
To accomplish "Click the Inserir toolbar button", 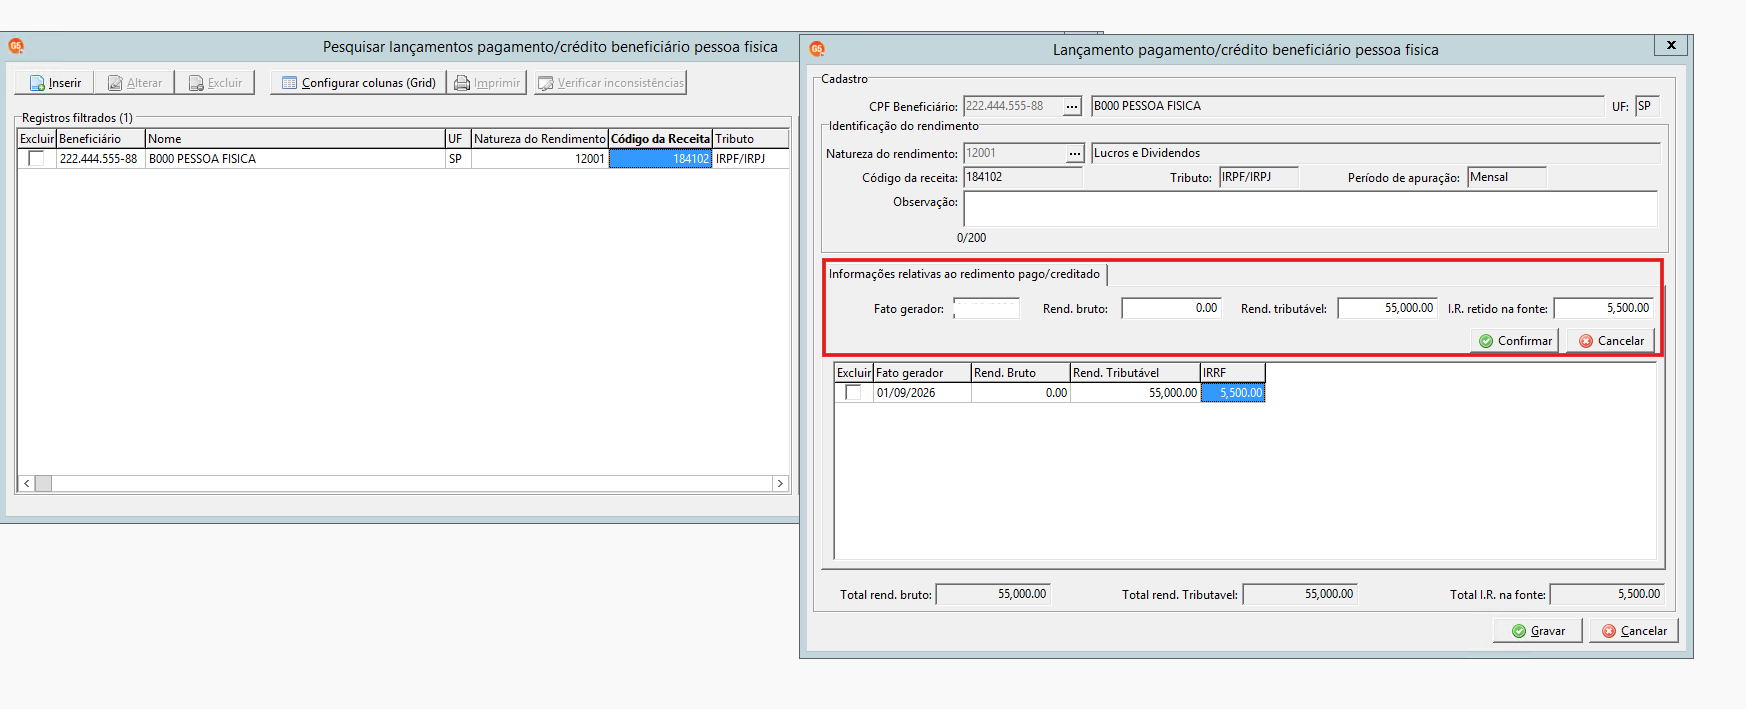I will click(x=55, y=83).
